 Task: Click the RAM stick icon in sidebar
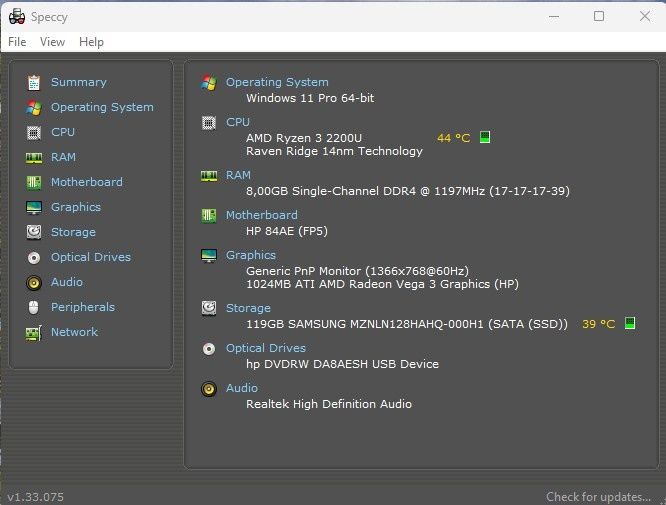[x=34, y=158]
